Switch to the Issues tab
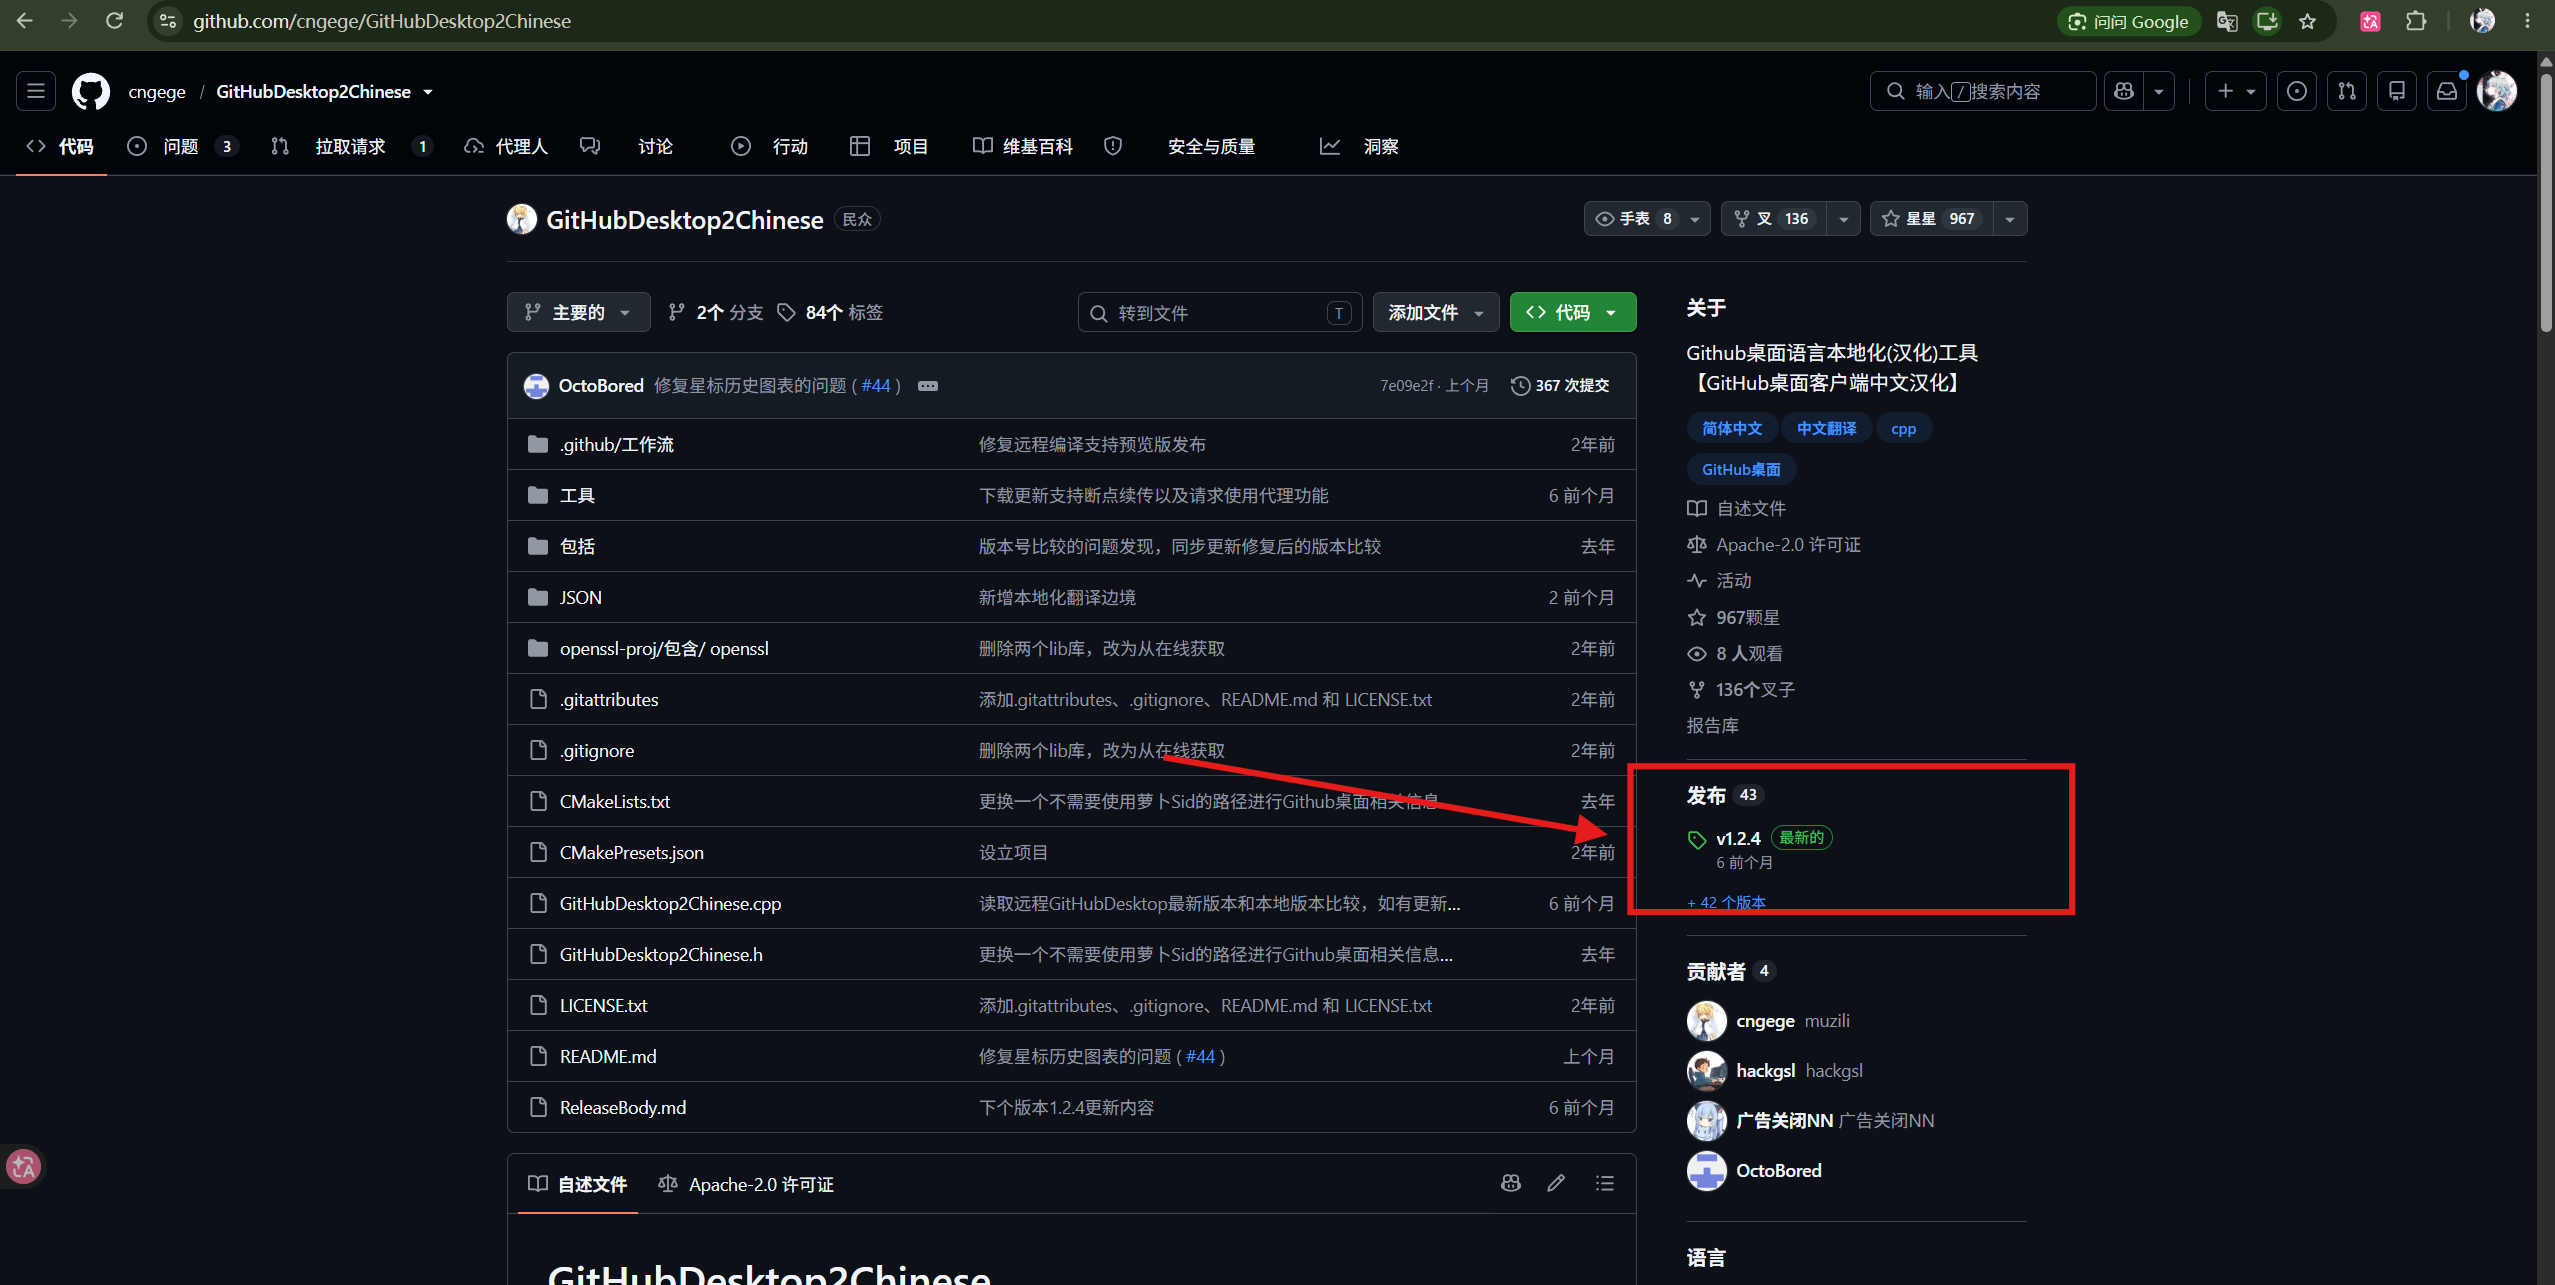 (x=181, y=146)
